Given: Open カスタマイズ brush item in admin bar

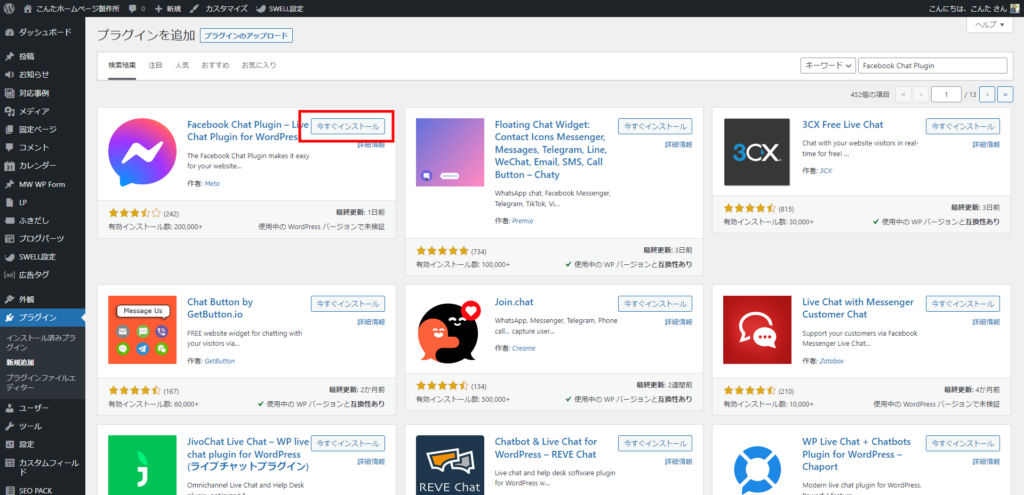Looking at the screenshot, I should click(218, 8).
